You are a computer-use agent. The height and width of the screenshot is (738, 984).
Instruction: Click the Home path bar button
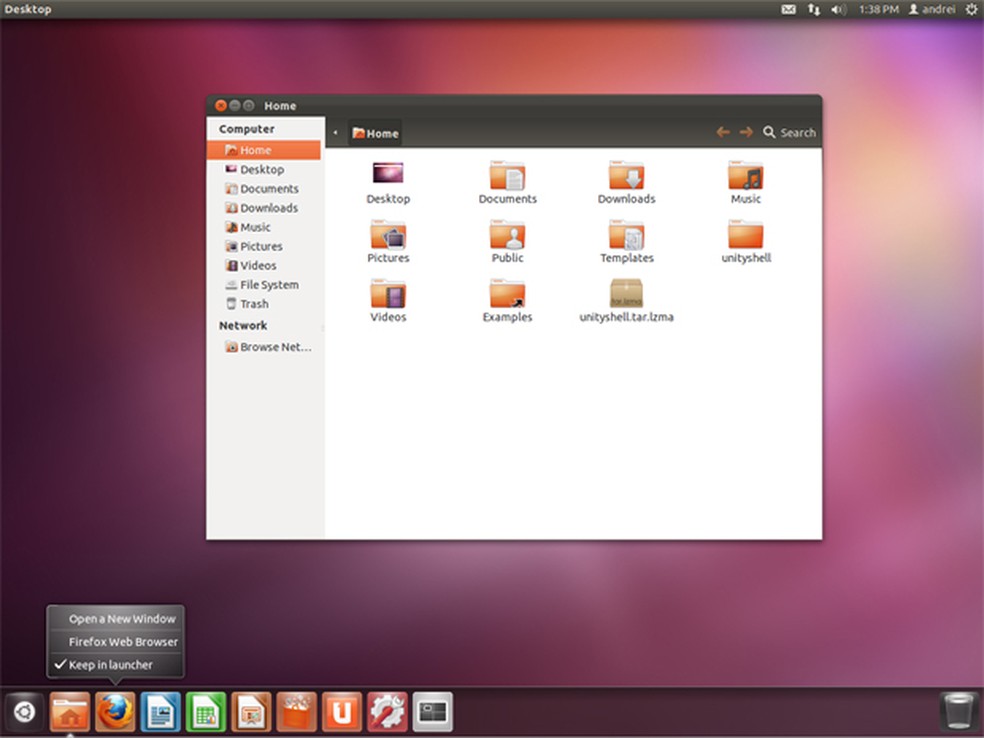click(x=375, y=133)
